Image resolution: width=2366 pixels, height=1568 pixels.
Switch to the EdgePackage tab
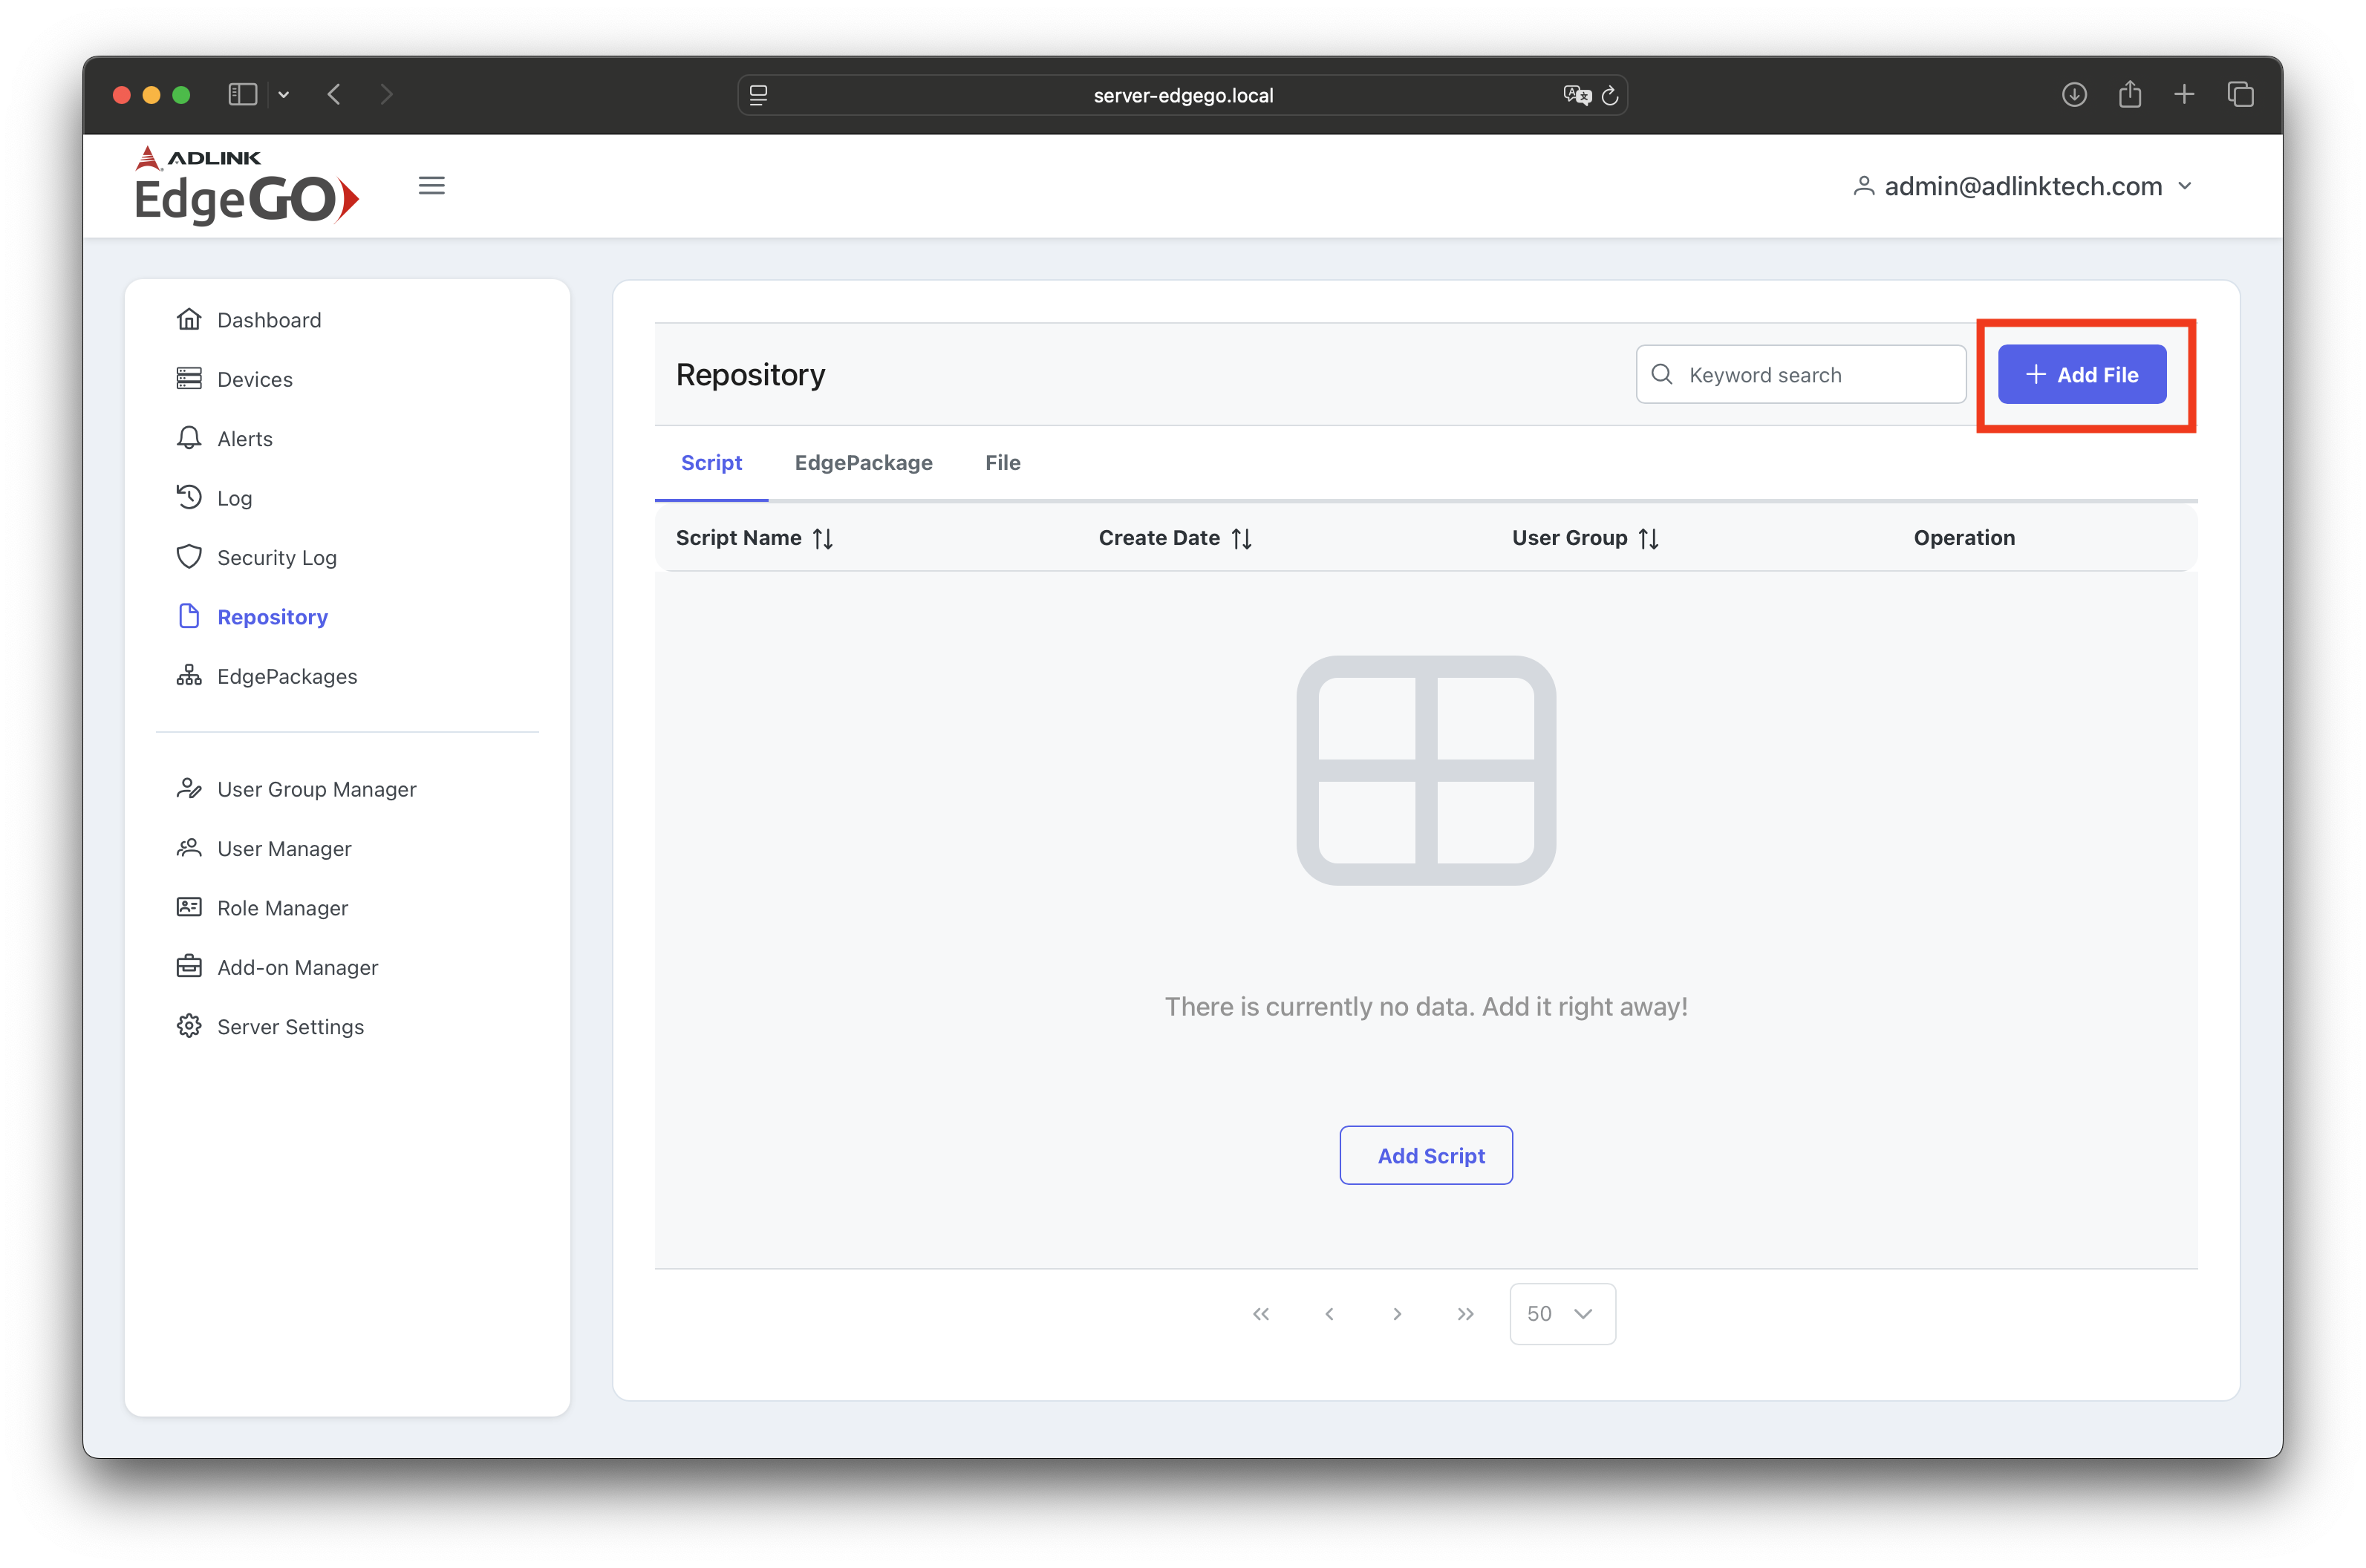click(863, 463)
